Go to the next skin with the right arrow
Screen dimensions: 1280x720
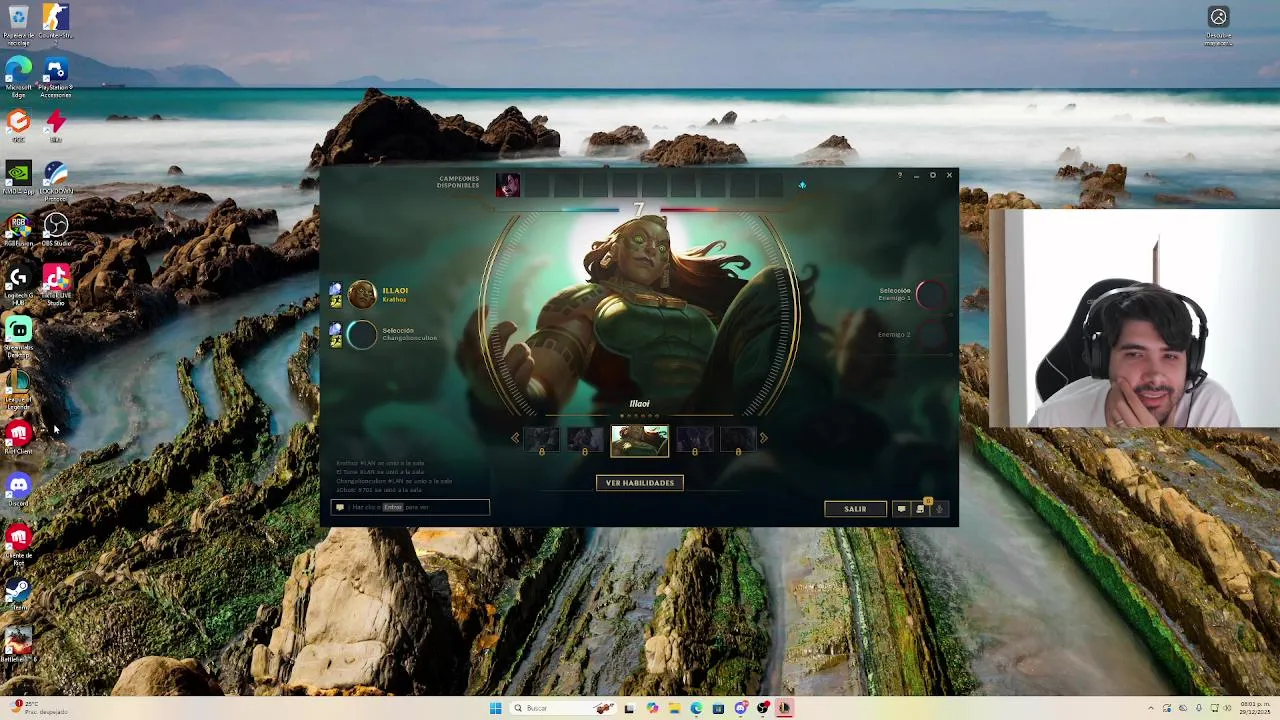click(x=764, y=438)
